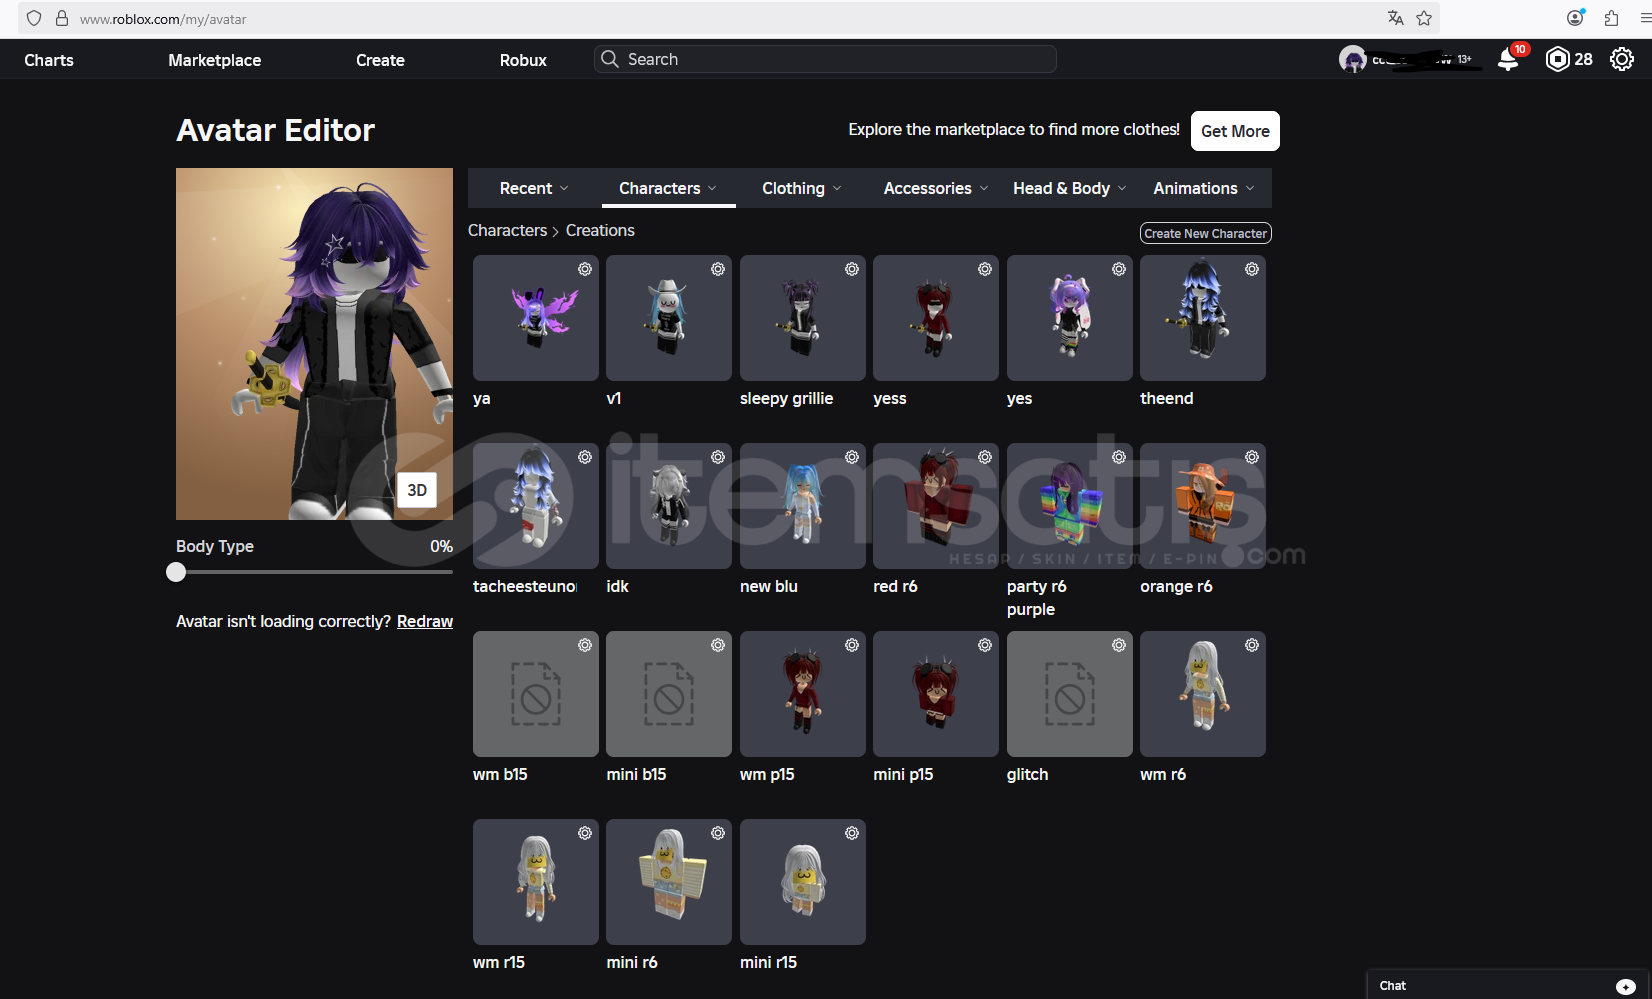
Task: Open settings gear for 'sleepy grillie' character
Action: (x=852, y=269)
